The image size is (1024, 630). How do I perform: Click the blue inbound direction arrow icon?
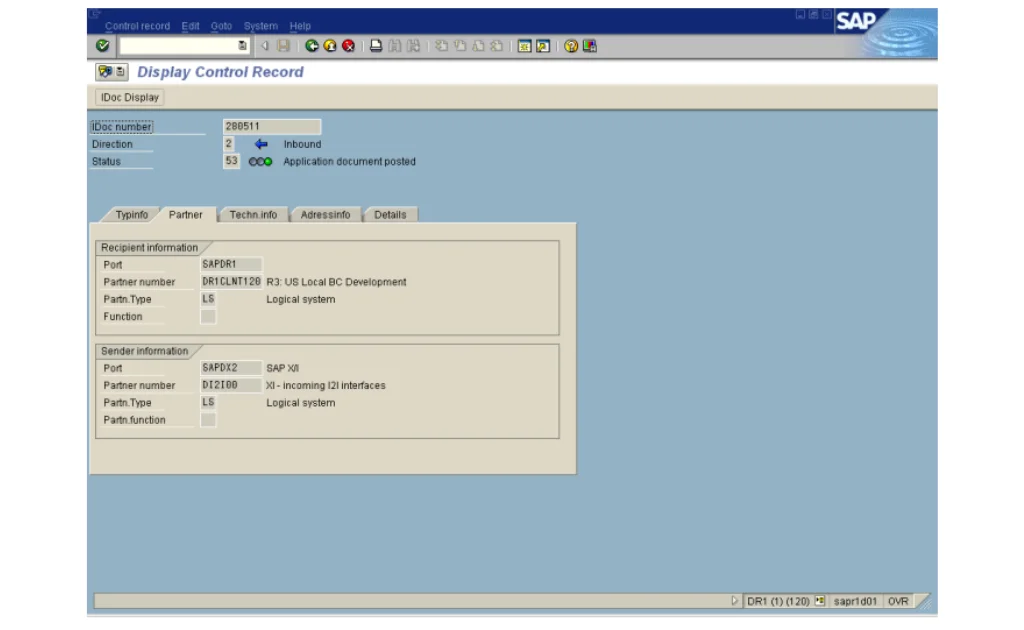(261, 144)
